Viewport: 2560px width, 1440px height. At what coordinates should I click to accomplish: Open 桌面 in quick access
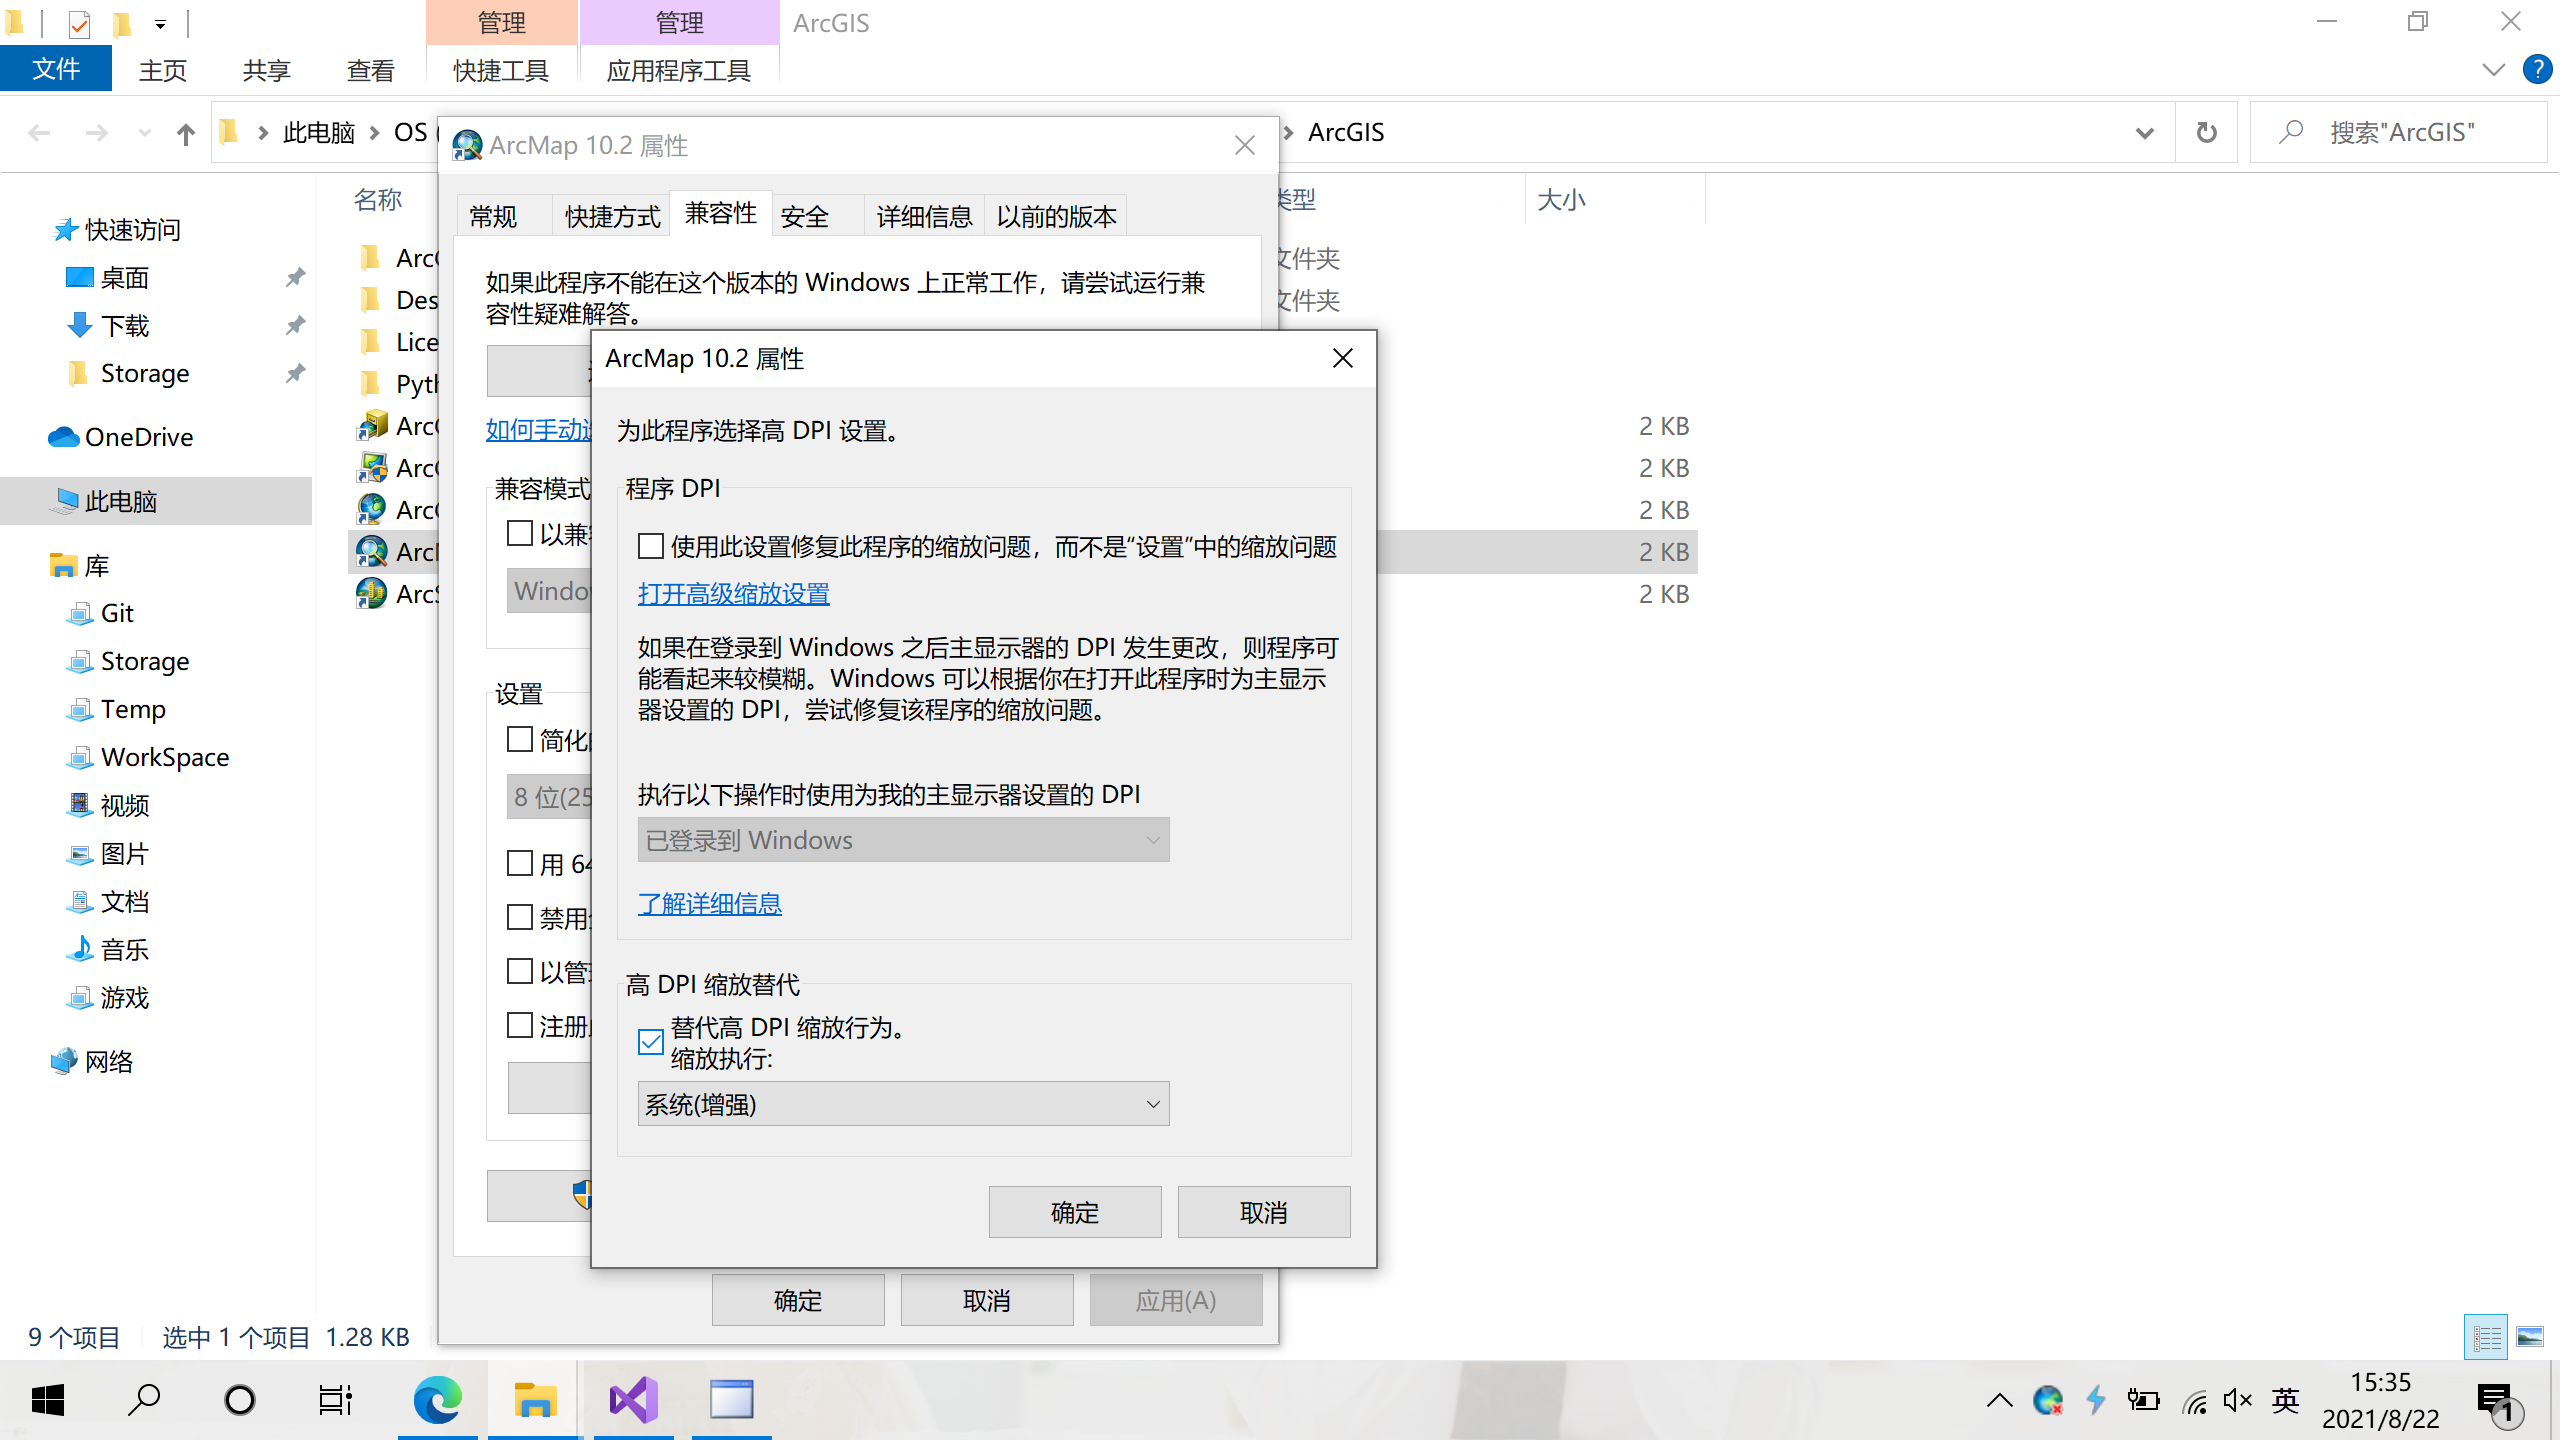click(125, 277)
